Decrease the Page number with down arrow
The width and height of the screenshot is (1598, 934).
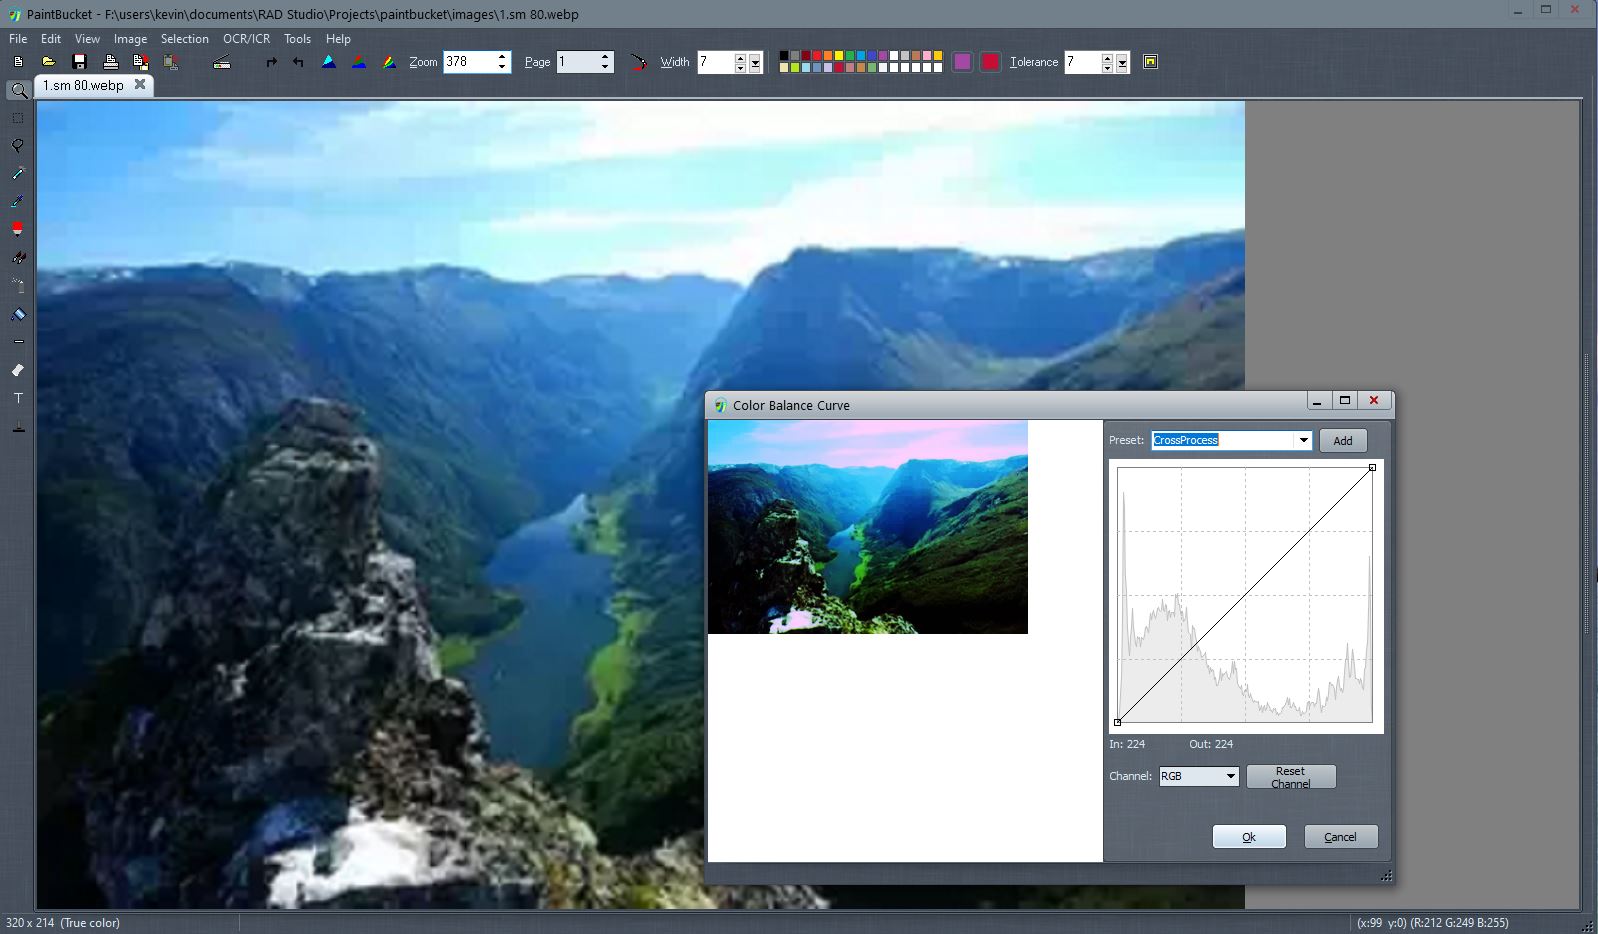click(605, 67)
